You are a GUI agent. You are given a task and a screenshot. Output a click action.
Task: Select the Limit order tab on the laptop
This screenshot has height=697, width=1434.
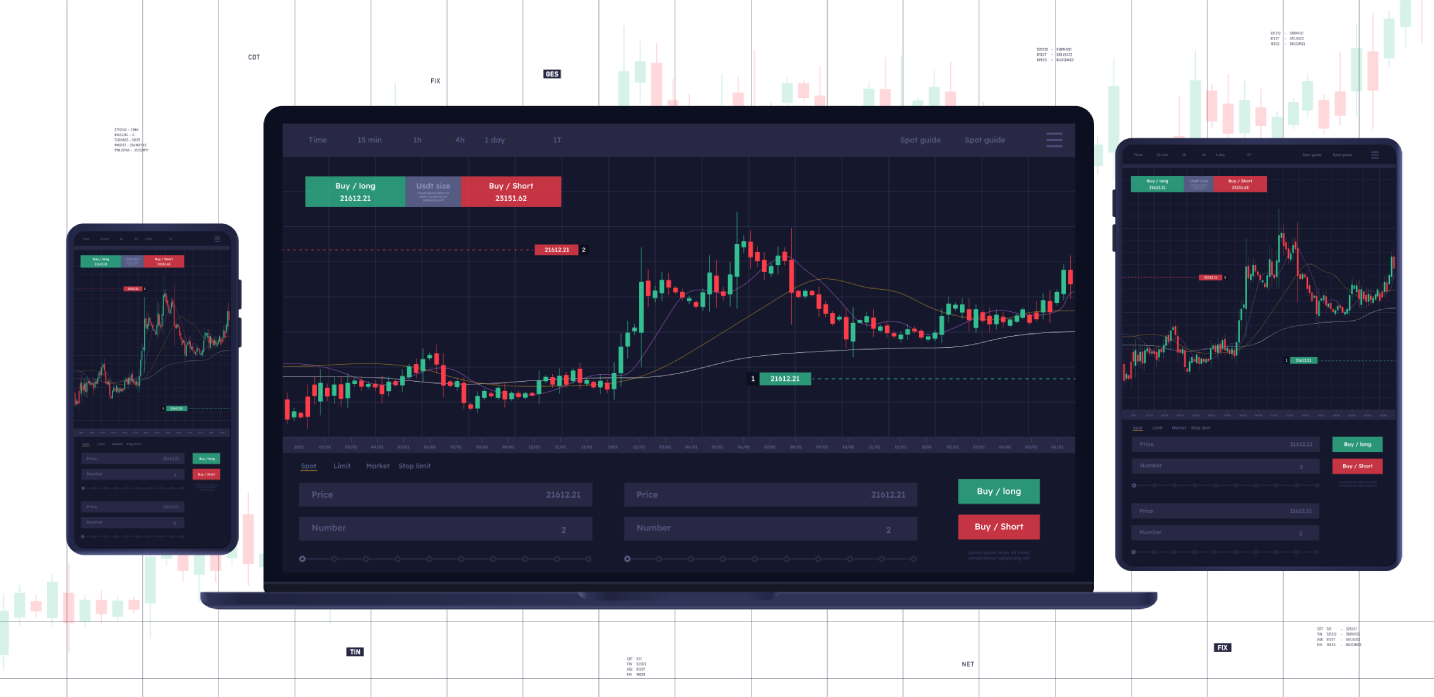(x=342, y=466)
